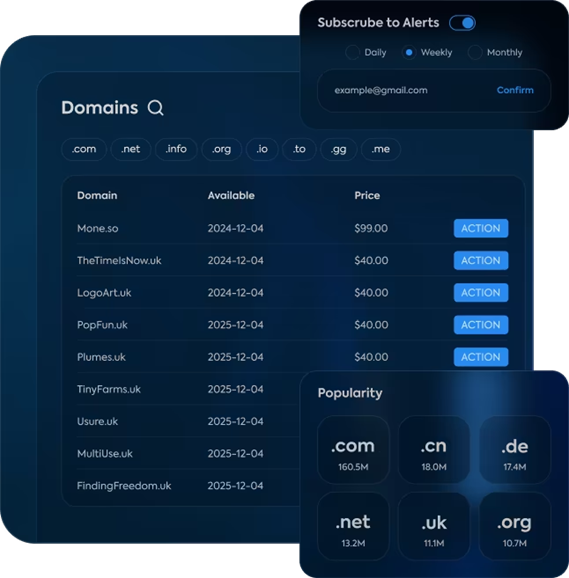This screenshot has width=569, height=578.
Task: Filter by the .org chip
Action: click(221, 149)
